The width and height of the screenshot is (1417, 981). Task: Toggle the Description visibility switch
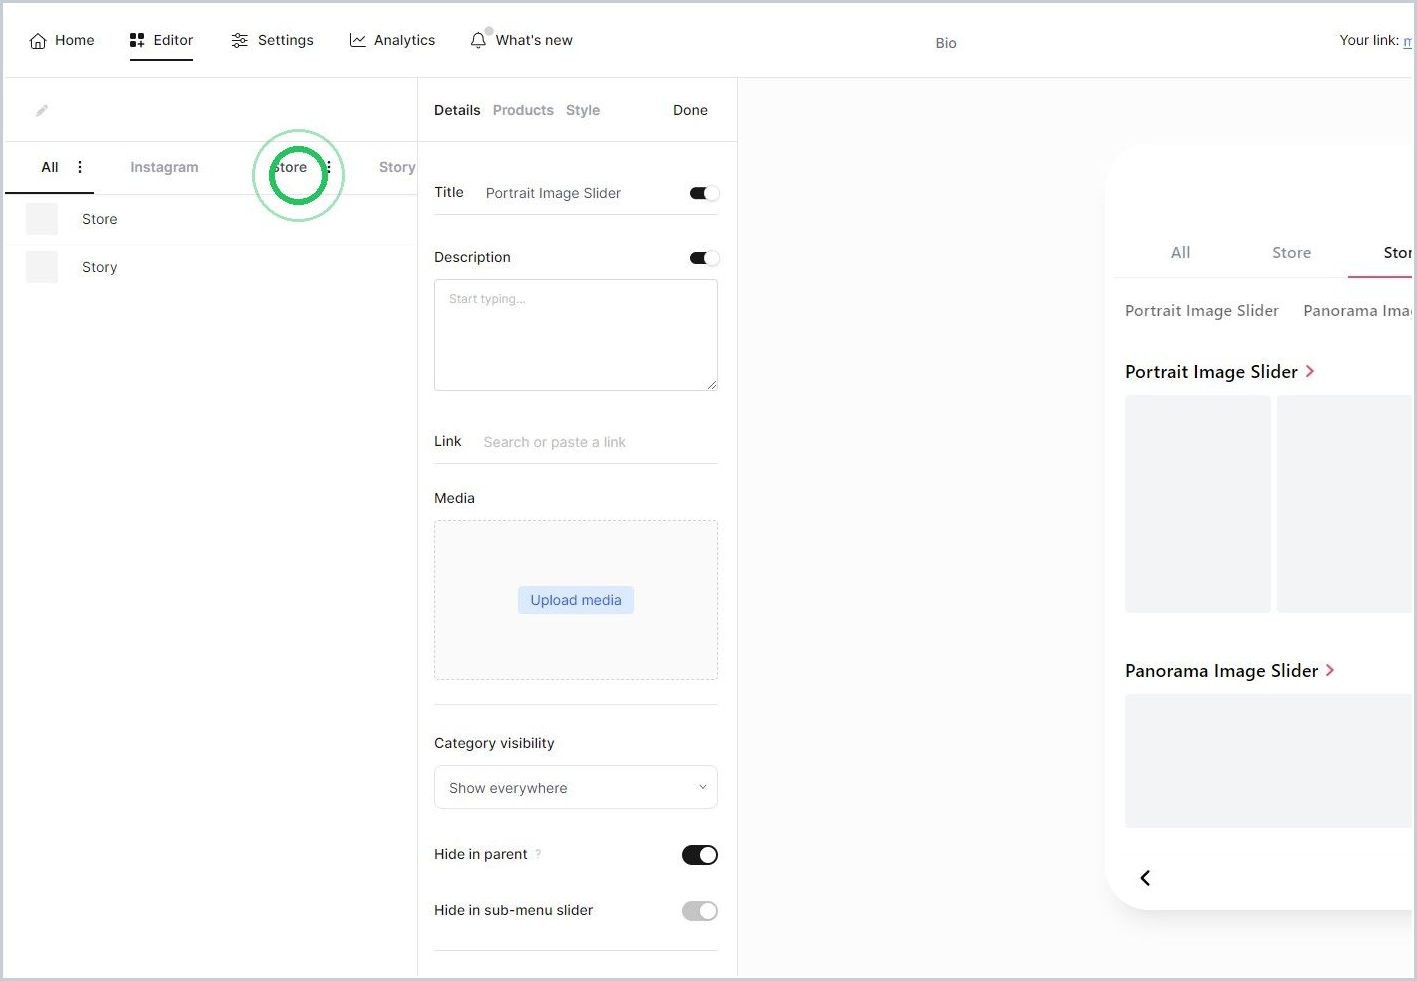(x=704, y=258)
